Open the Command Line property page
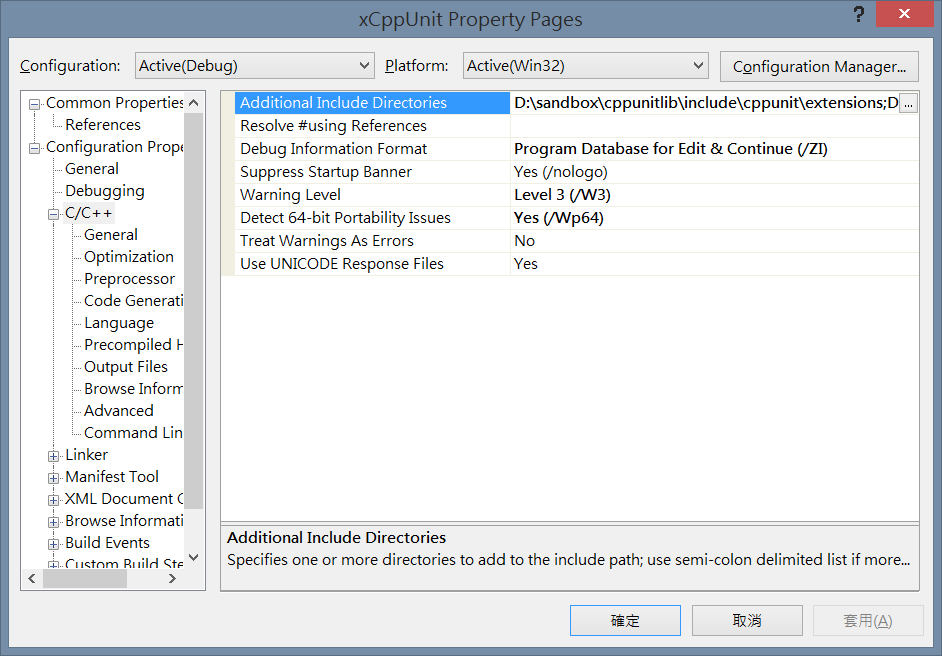 tap(133, 433)
